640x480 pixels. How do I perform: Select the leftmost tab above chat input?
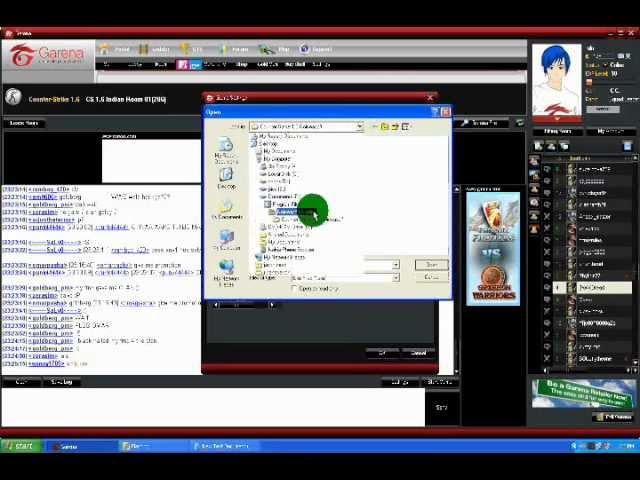pos(21,382)
